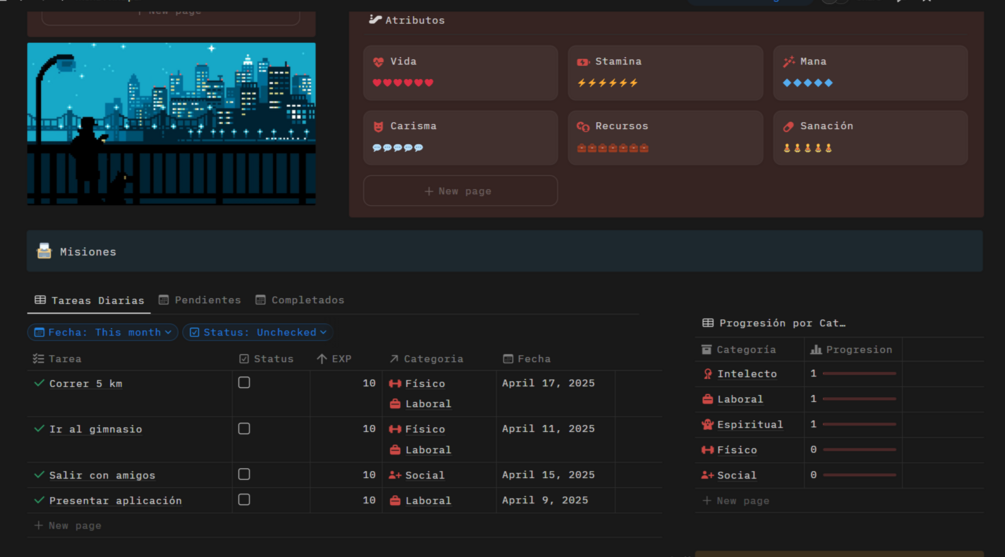Click the people icon in Social progression row
The width and height of the screenshot is (1005, 557).
coord(708,475)
